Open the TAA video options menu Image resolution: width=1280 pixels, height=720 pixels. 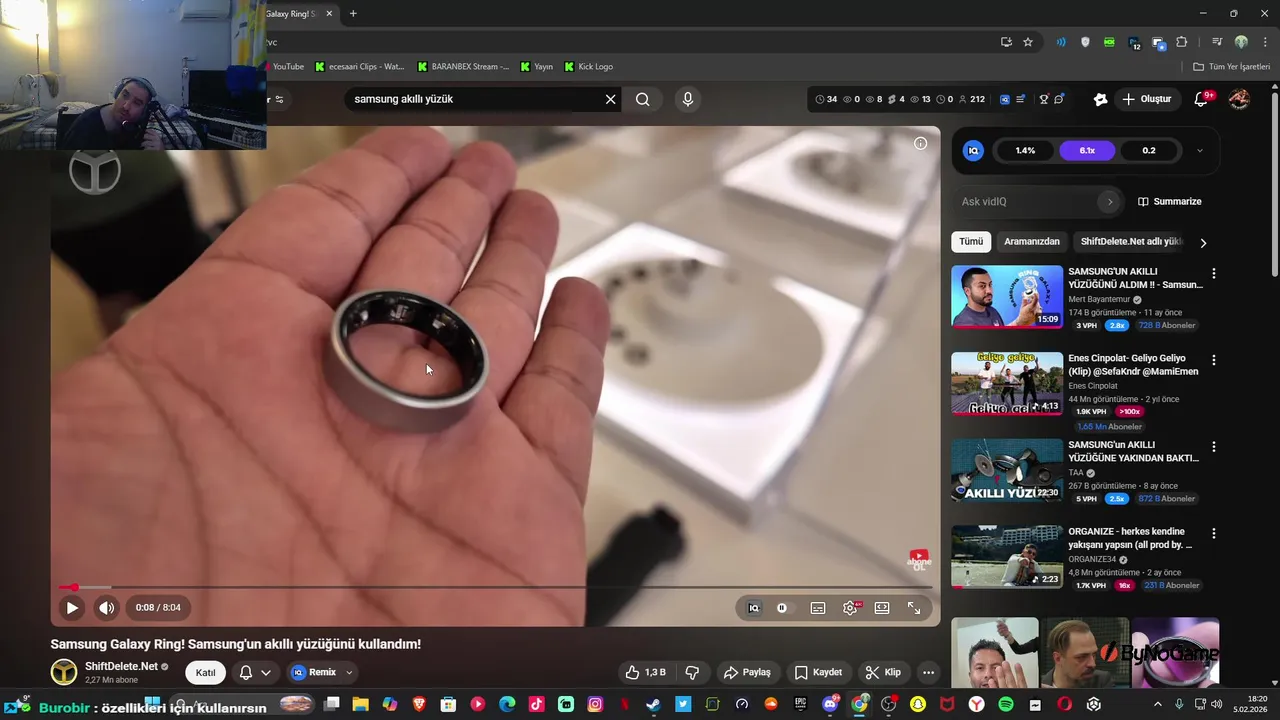pyautogui.click(x=1214, y=447)
